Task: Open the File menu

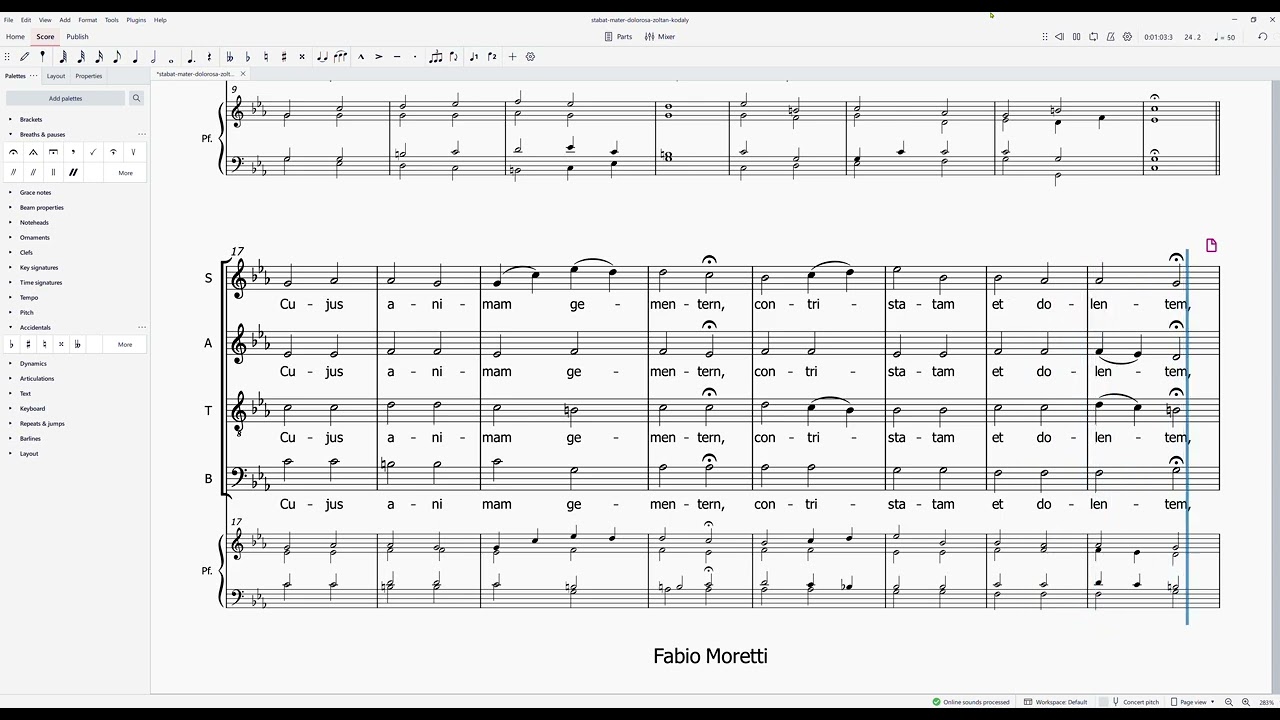Action: click(9, 20)
